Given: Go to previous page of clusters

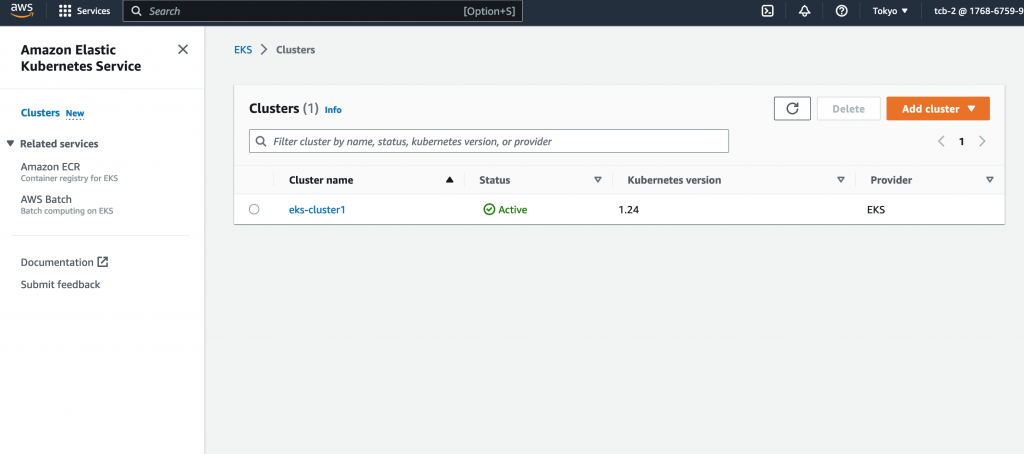Looking at the screenshot, I should pyautogui.click(x=941, y=141).
